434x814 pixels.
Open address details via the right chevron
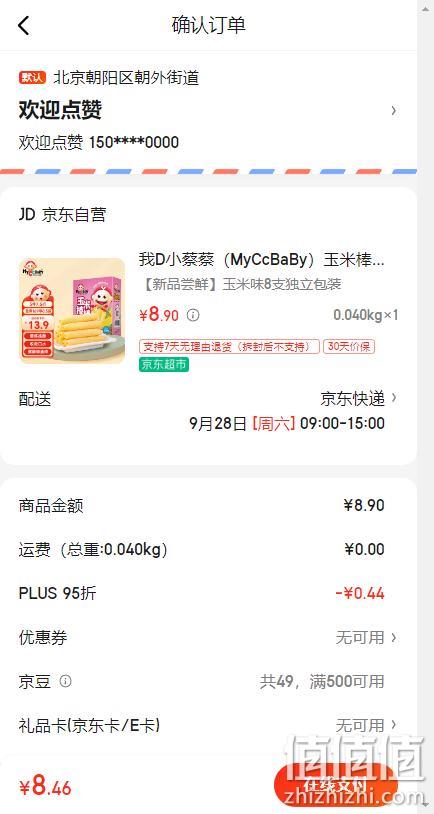pos(394,110)
